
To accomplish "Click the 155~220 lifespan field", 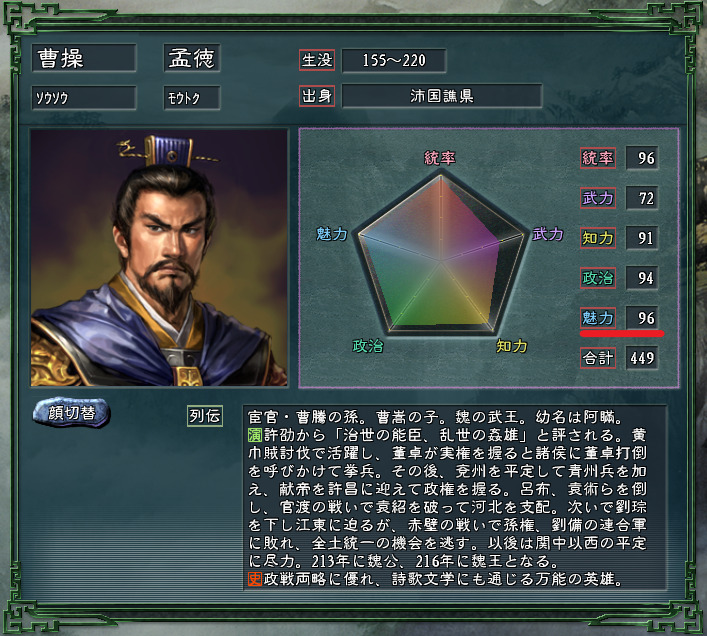I will tap(394, 60).
